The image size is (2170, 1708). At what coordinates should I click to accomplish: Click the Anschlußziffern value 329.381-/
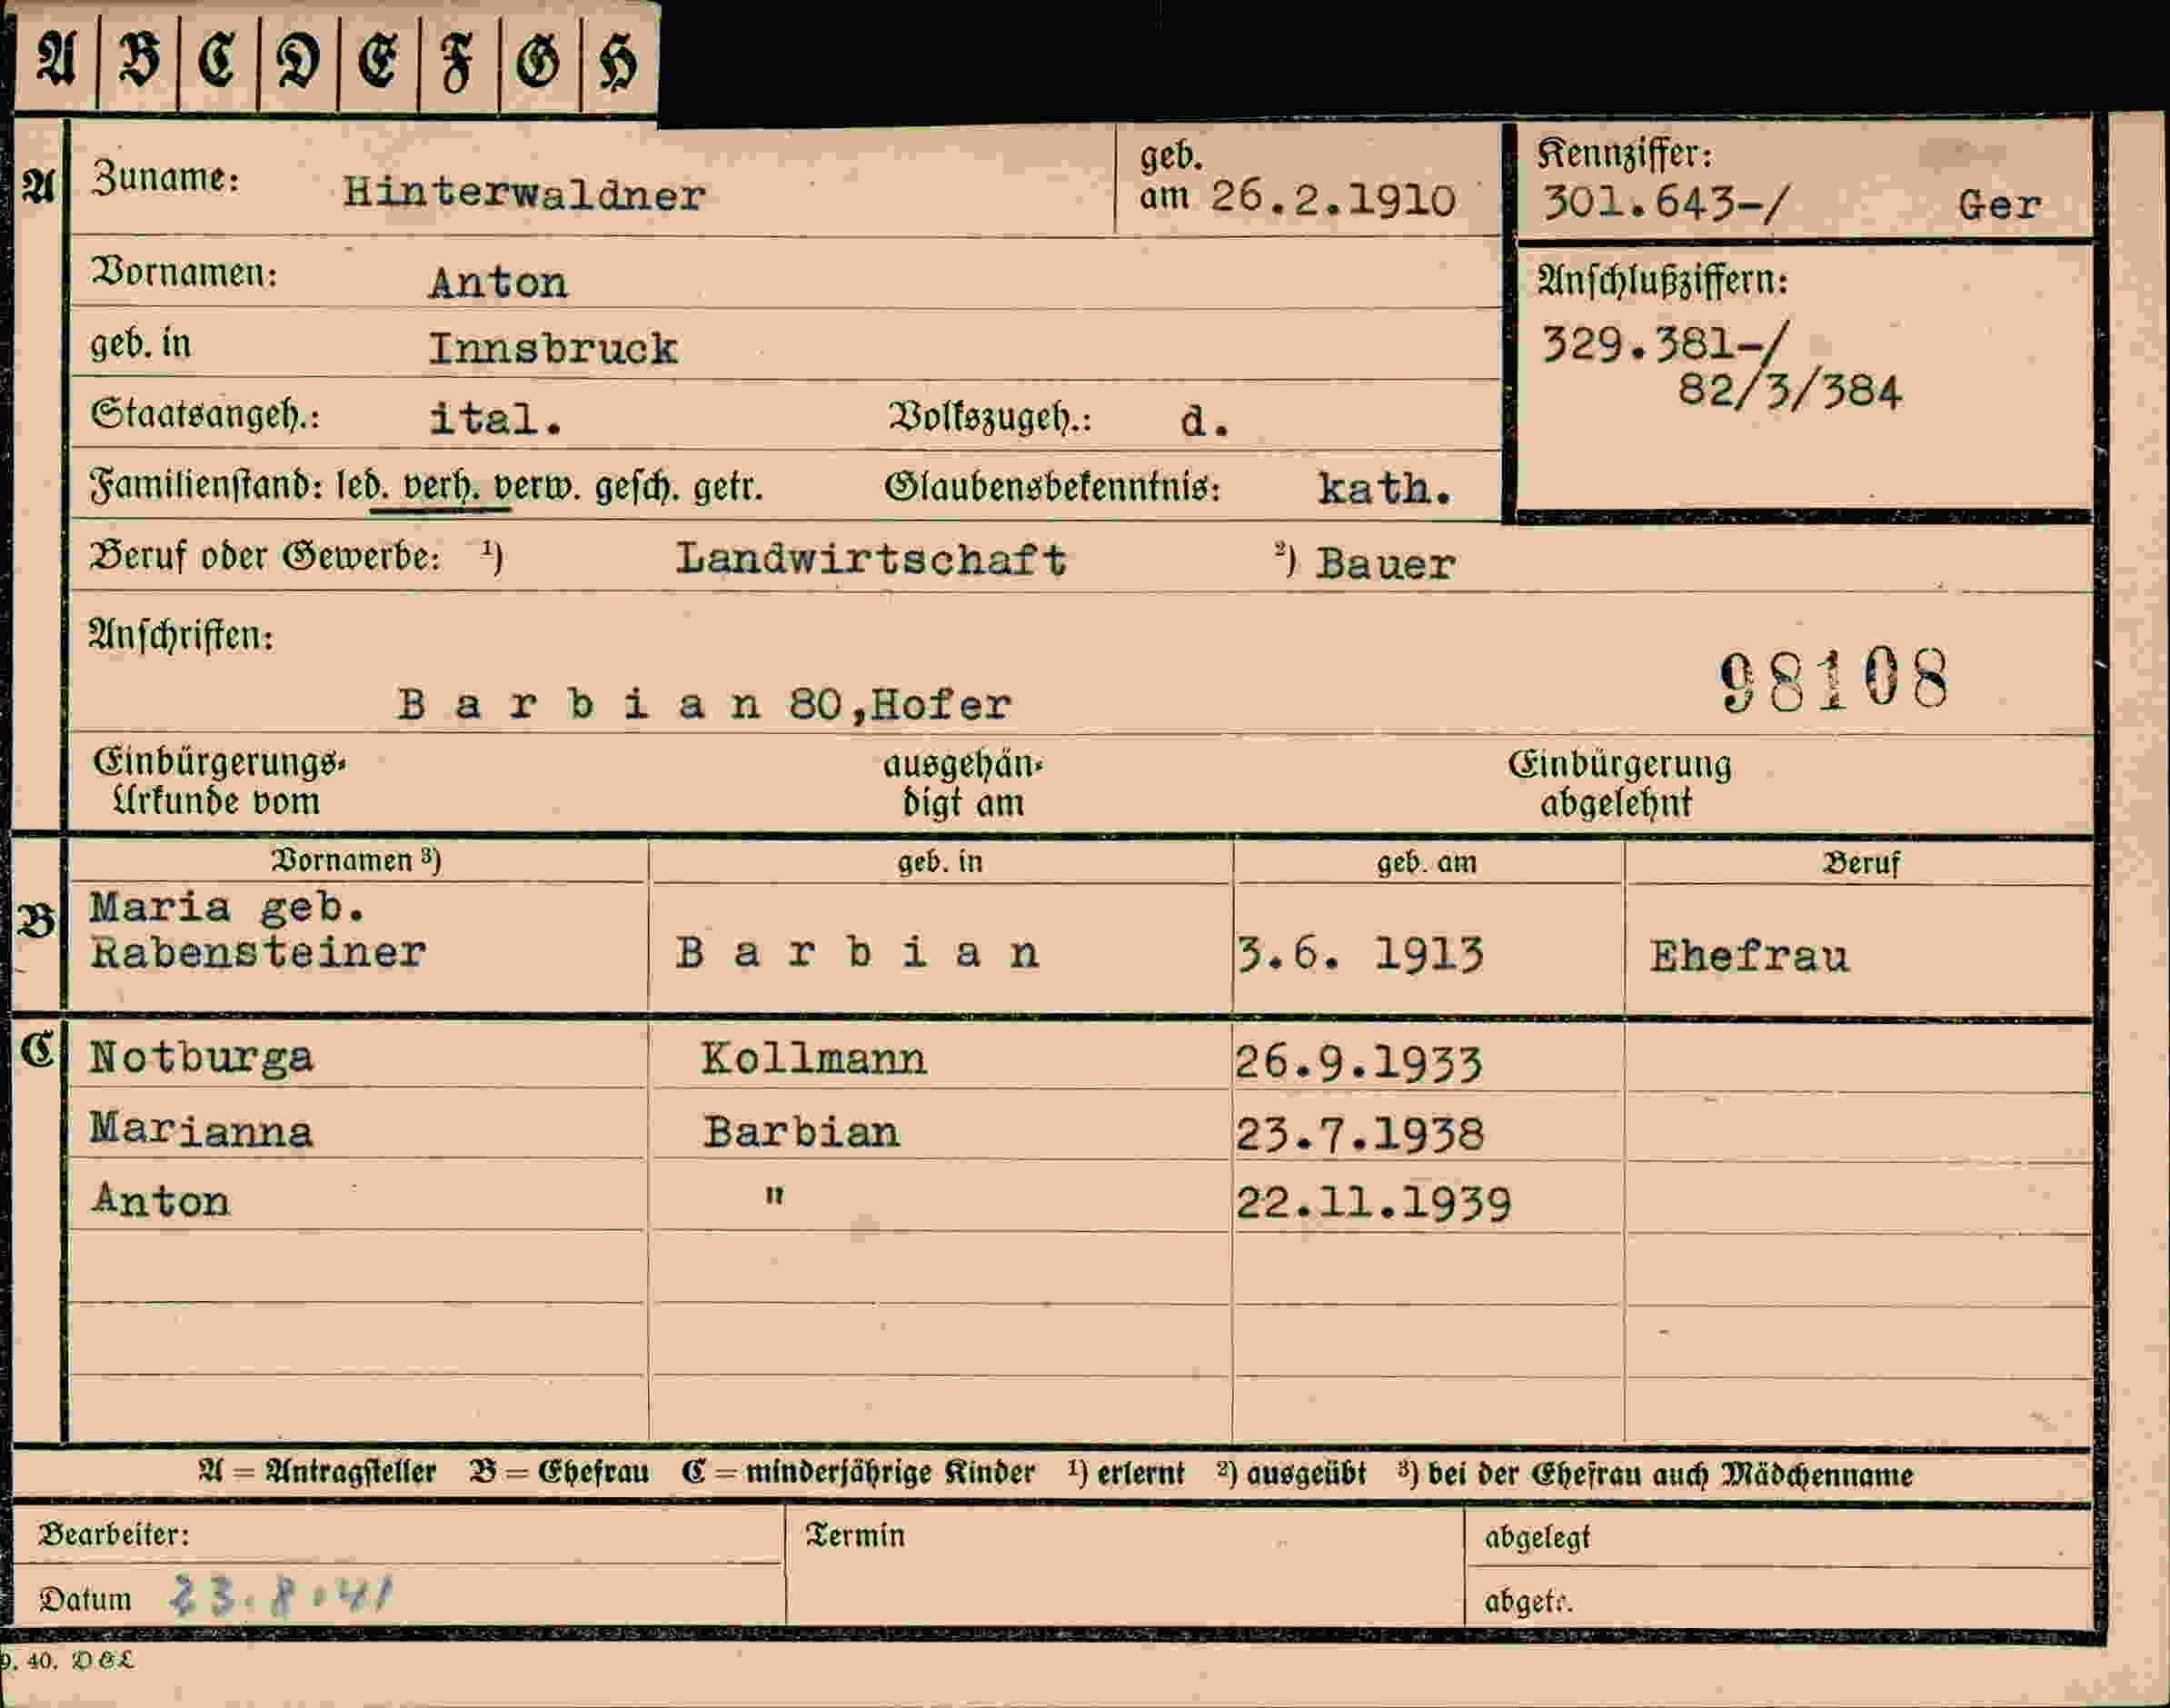click(1664, 344)
